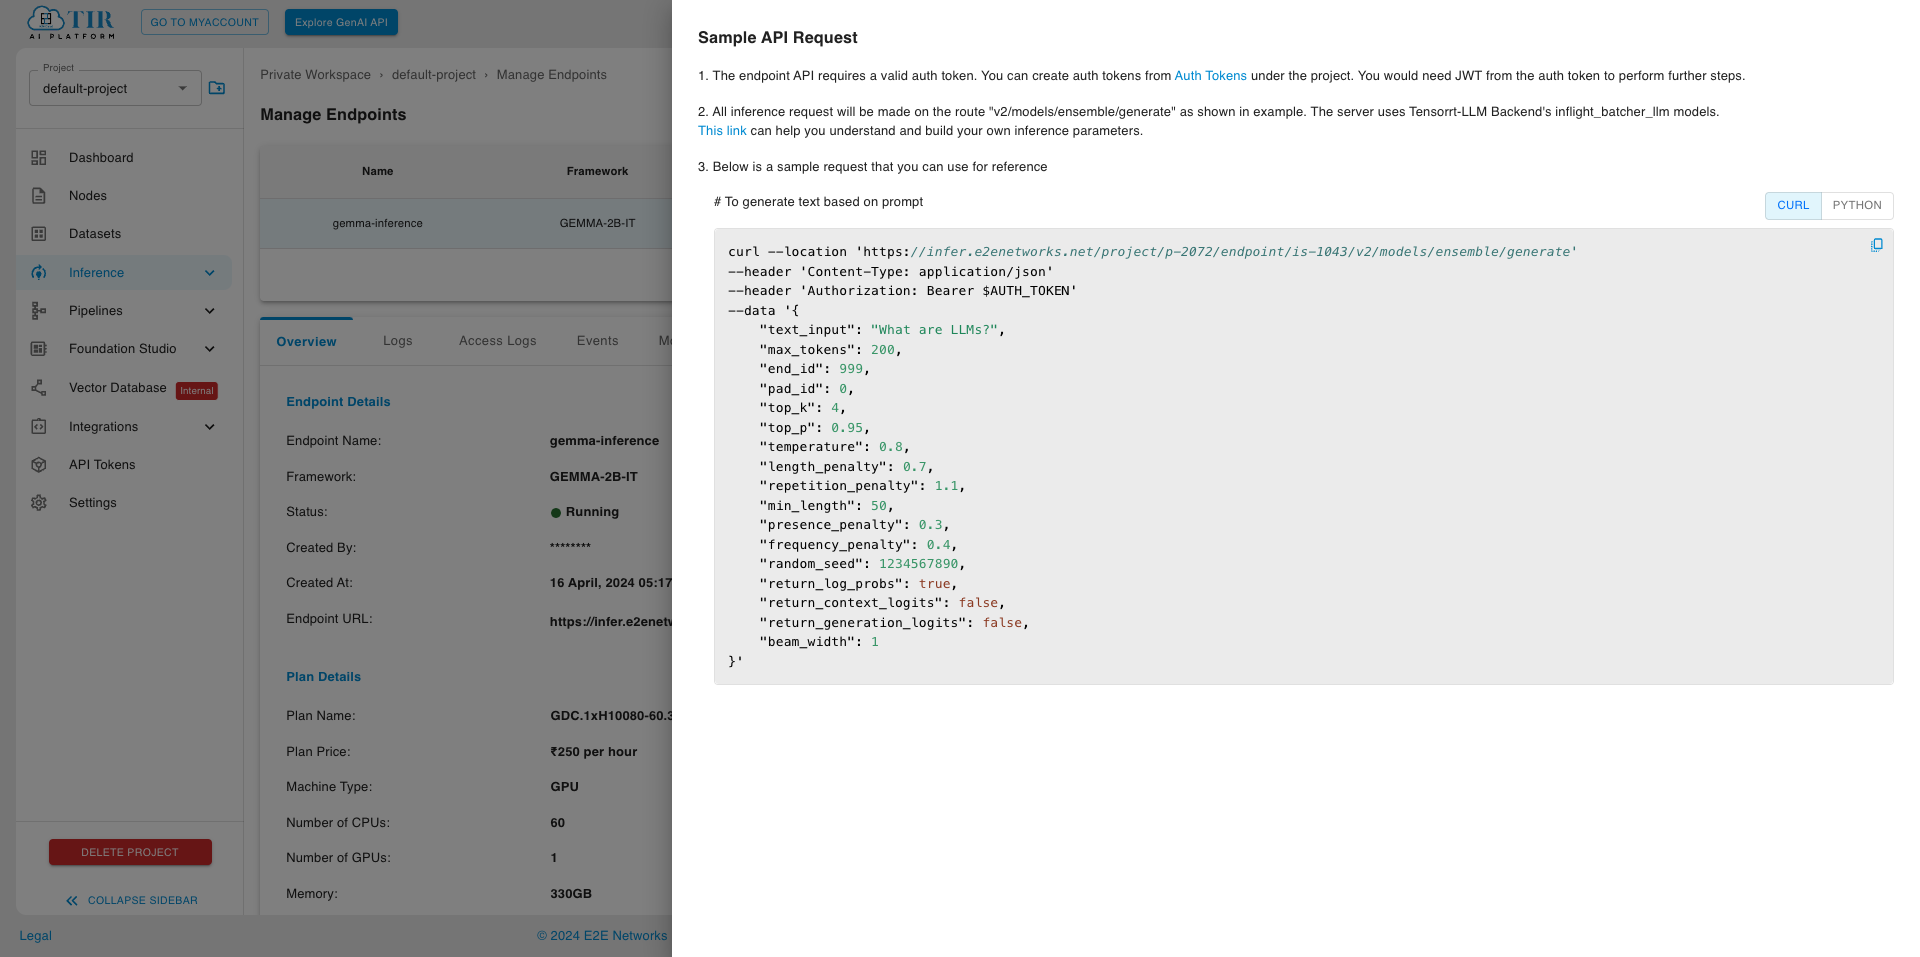Click the © 2024 E2E Networks footer link
This screenshot has width=1920, height=957.
click(x=602, y=936)
